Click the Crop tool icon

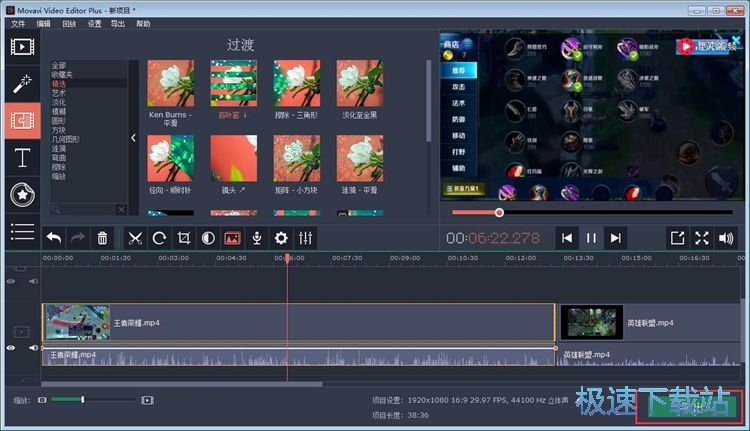(184, 238)
